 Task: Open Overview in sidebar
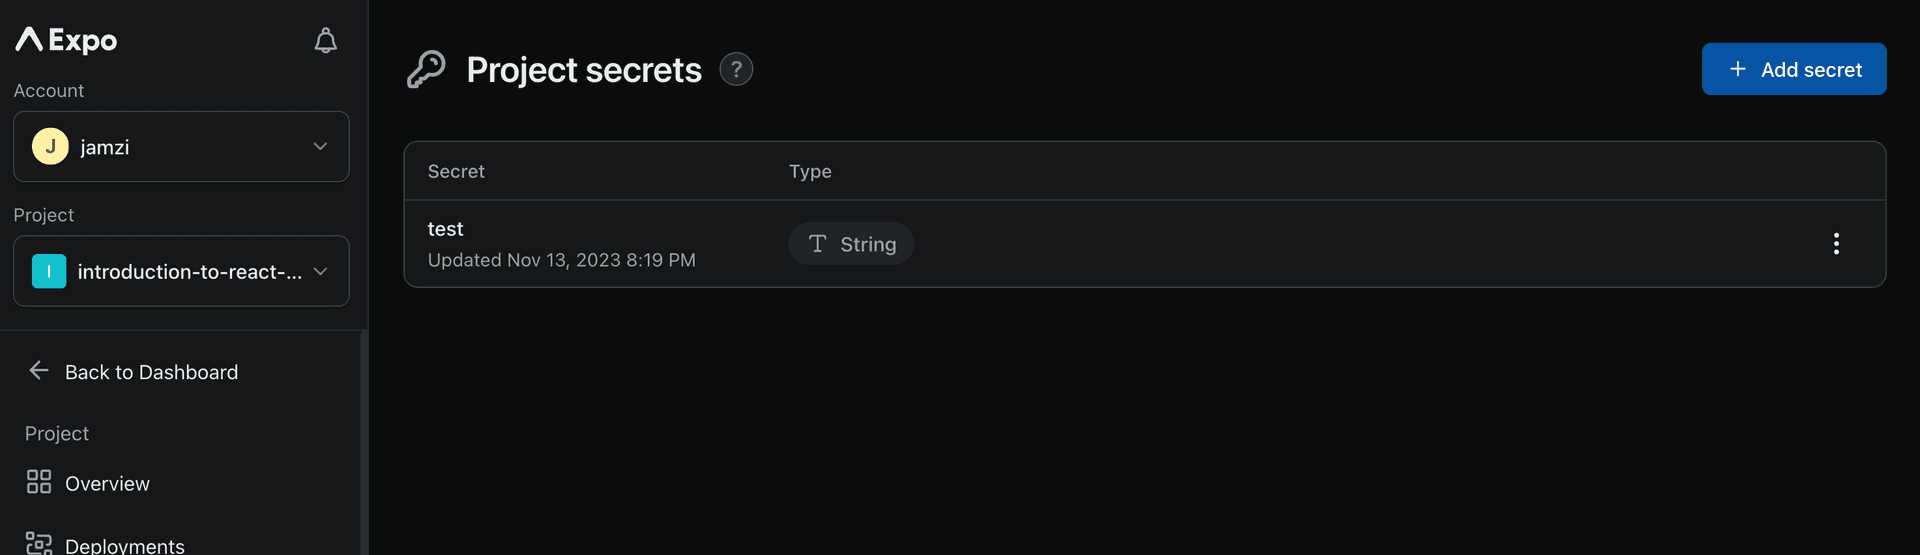click(107, 484)
